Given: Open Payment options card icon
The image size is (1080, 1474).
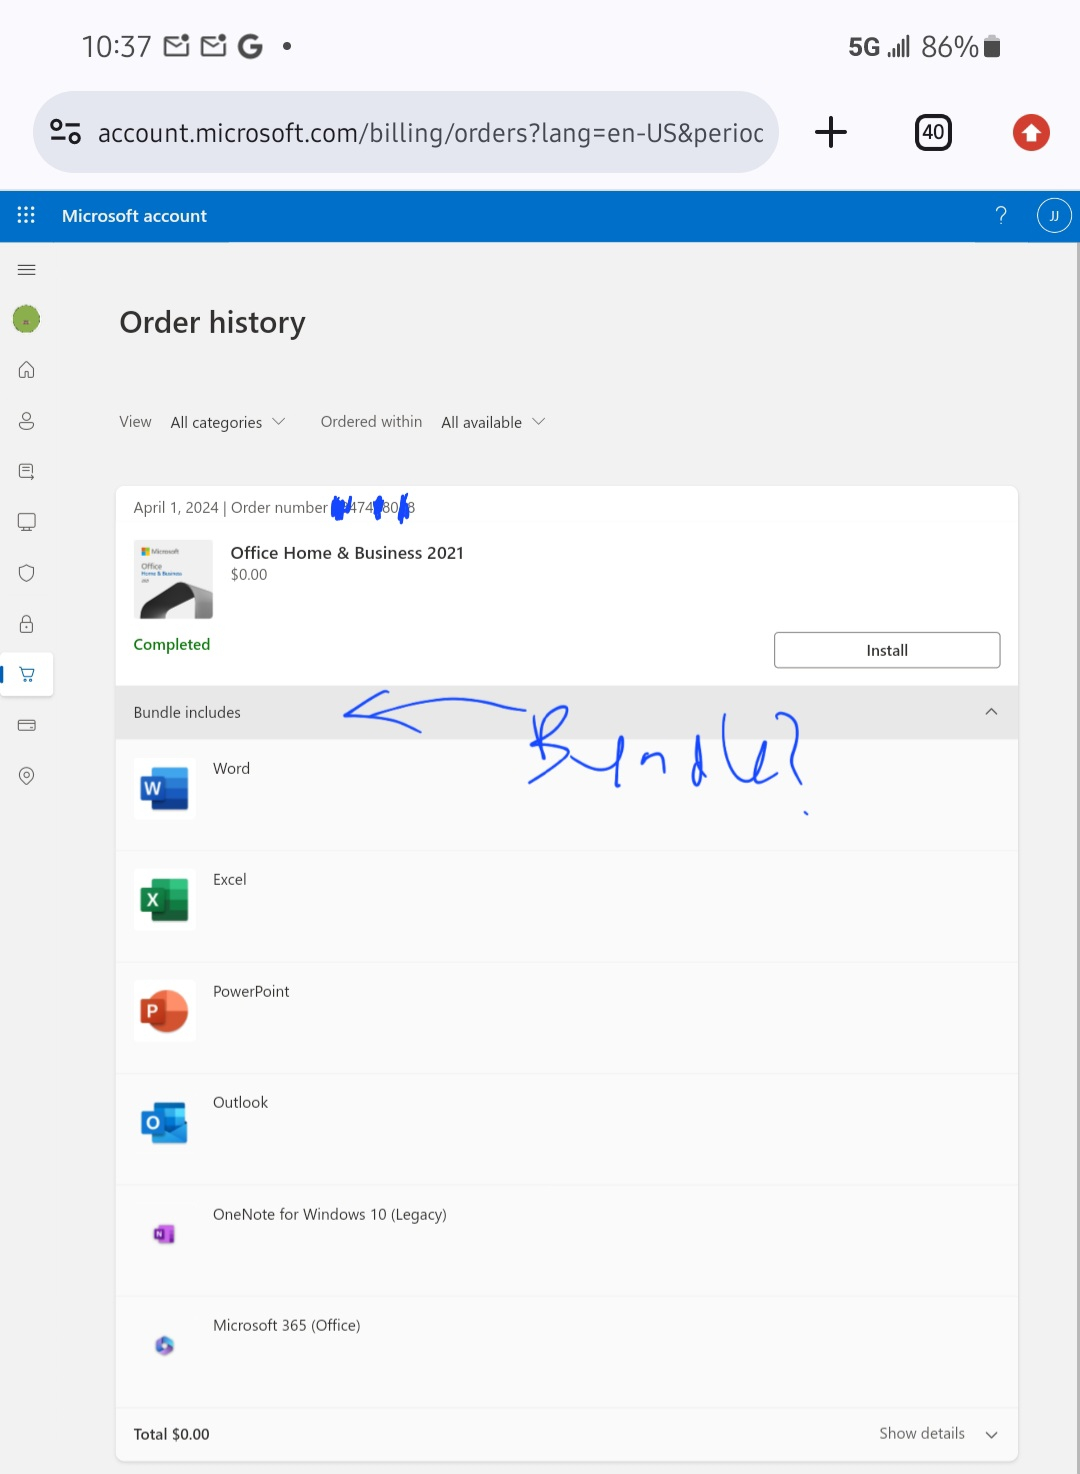Looking at the screenshot, I should (x=27, y=725).
